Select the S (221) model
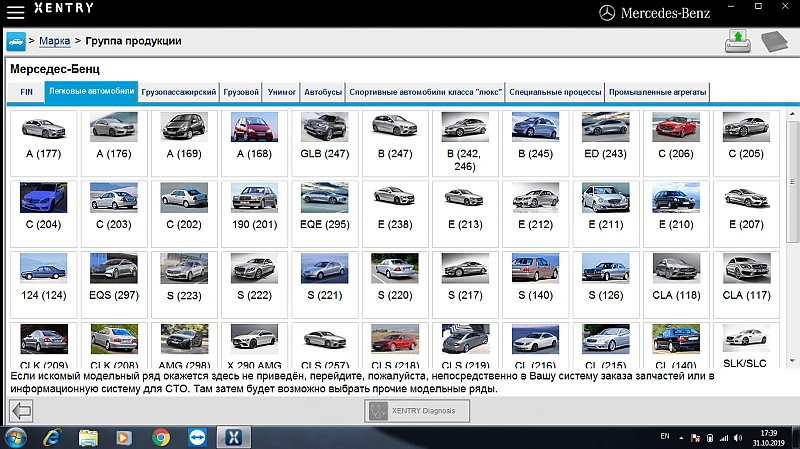Viewport: 800px width, 449px height. (x=324, y=285)
